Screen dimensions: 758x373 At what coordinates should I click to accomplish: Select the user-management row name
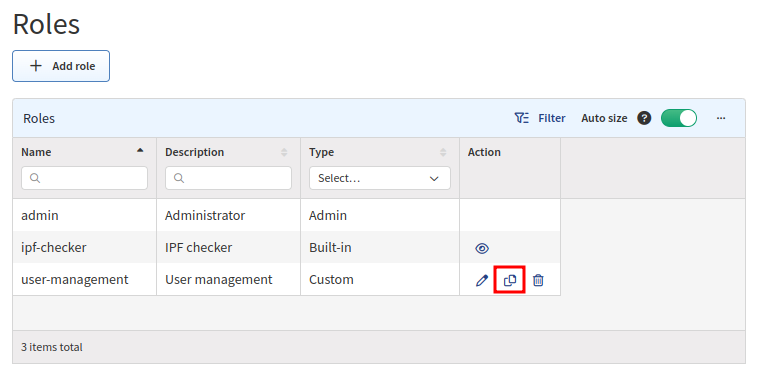coord(75,279)
